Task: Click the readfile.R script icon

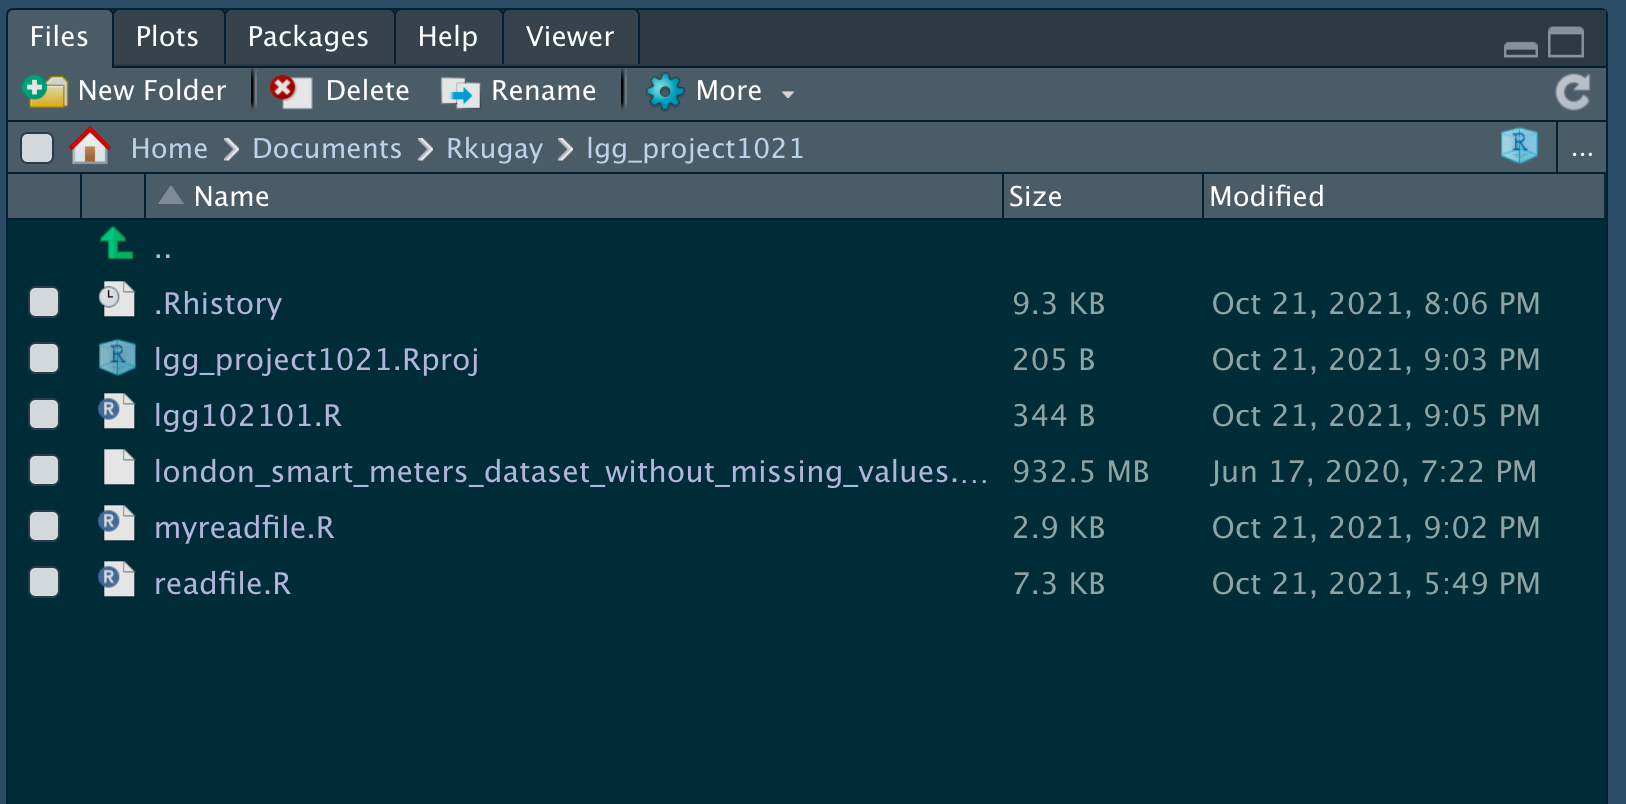Action: [117, 579]
